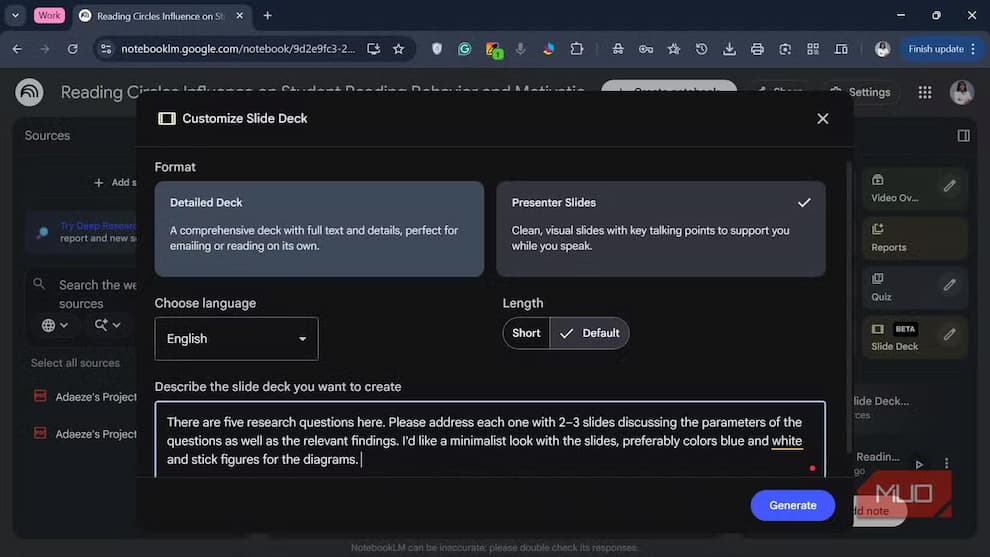Choose Short slide deck length
The height and width of the screenshot is (557, 990).
pos(526,333)
